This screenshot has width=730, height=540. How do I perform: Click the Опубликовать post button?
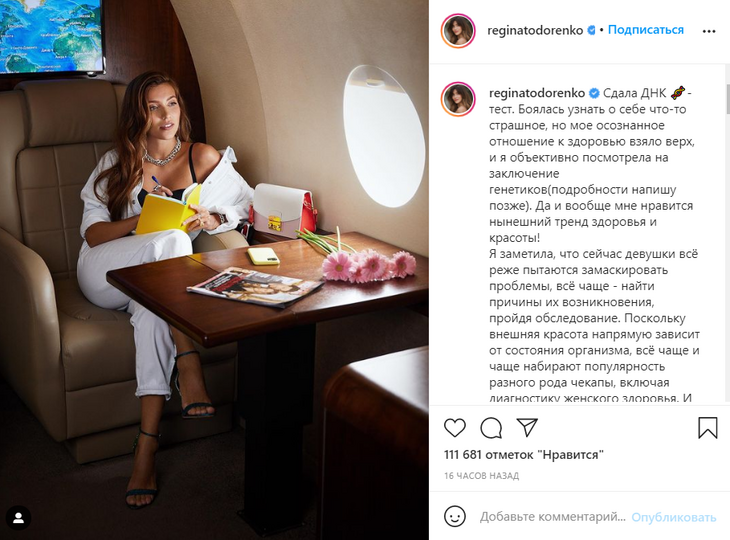click(x=673, y=517)
